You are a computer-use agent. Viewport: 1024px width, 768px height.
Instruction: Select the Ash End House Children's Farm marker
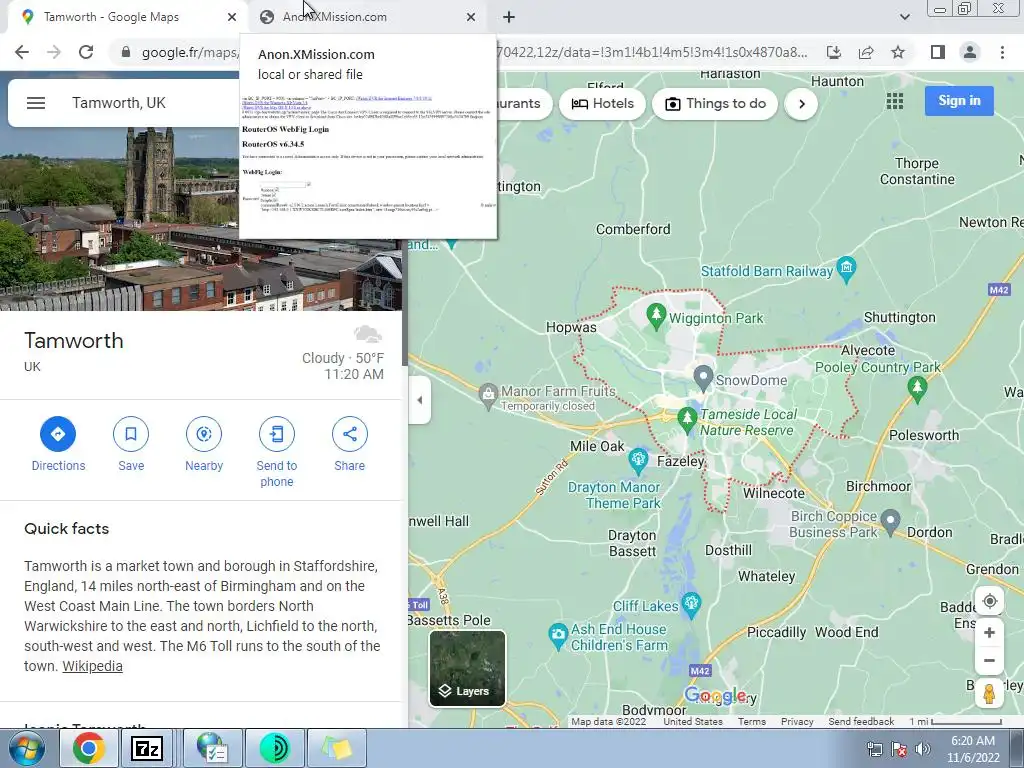click(x=558, y=635)
